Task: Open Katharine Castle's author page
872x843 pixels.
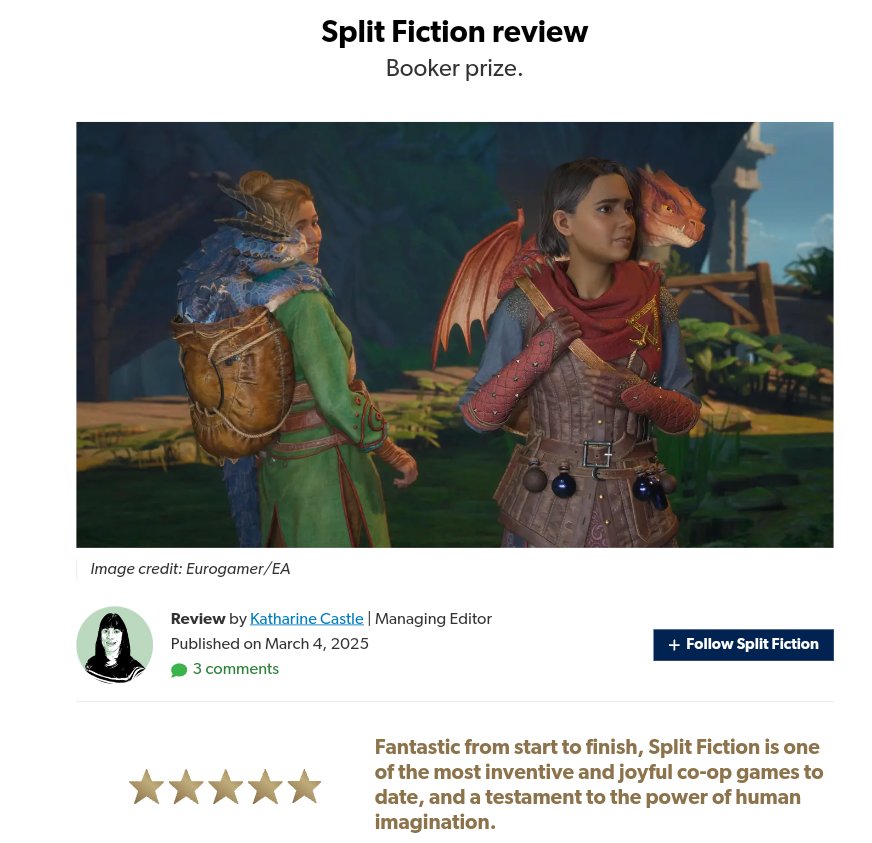Action: (x=306, y=618)
